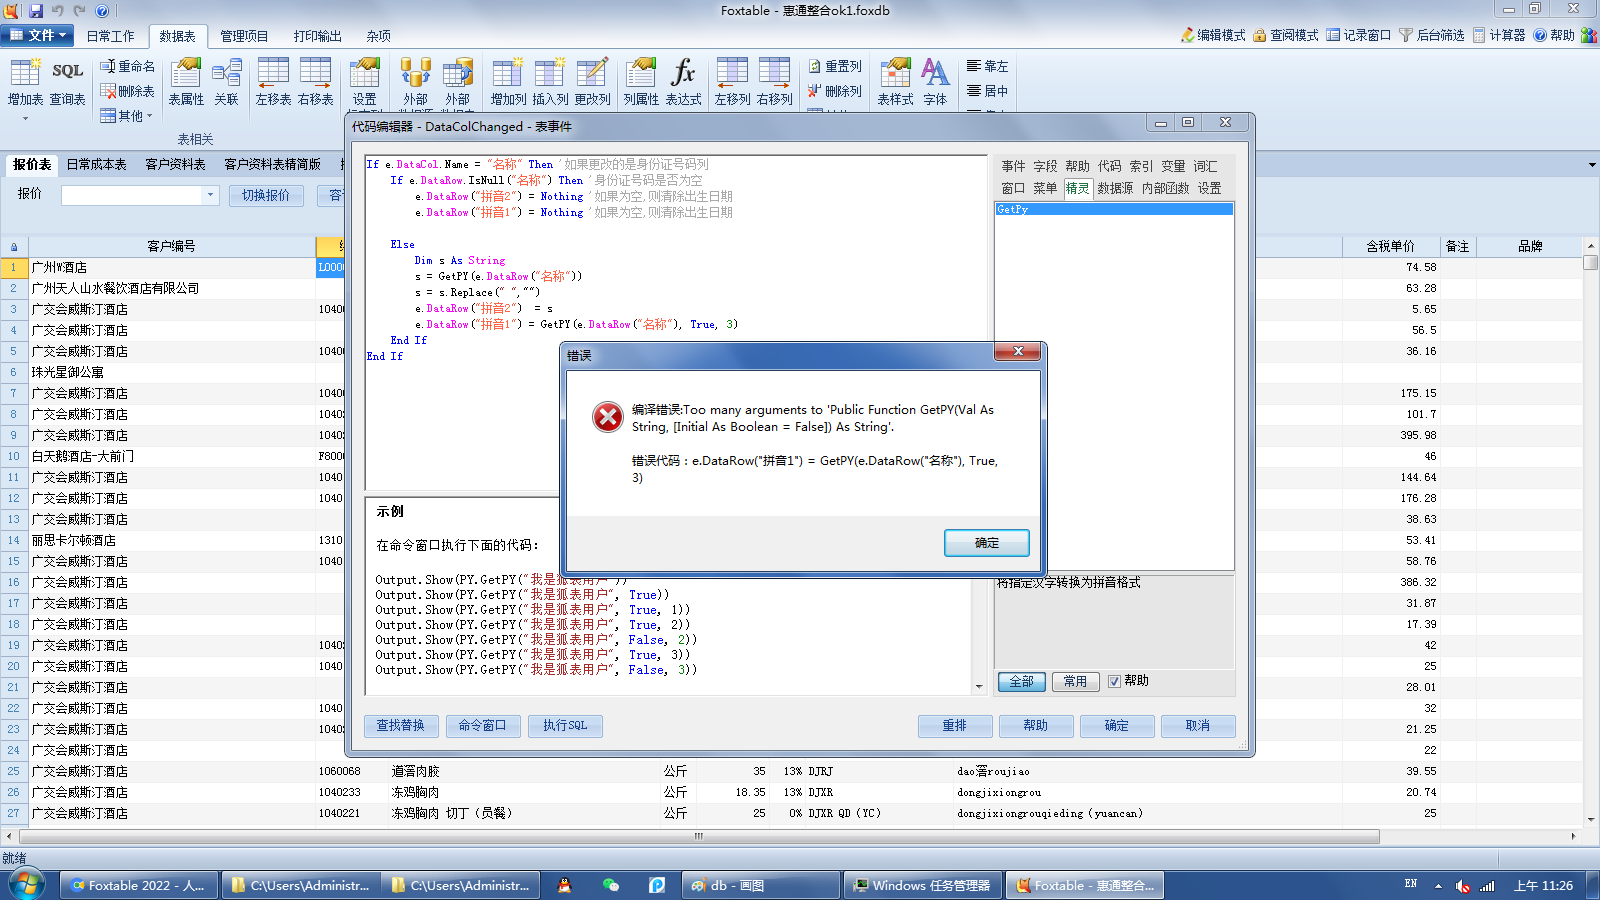Image resolution: width=1600 pixels, height=900 pixels.
Task: Select 数据源 tab in code editor
Action: pos(1115,188)
